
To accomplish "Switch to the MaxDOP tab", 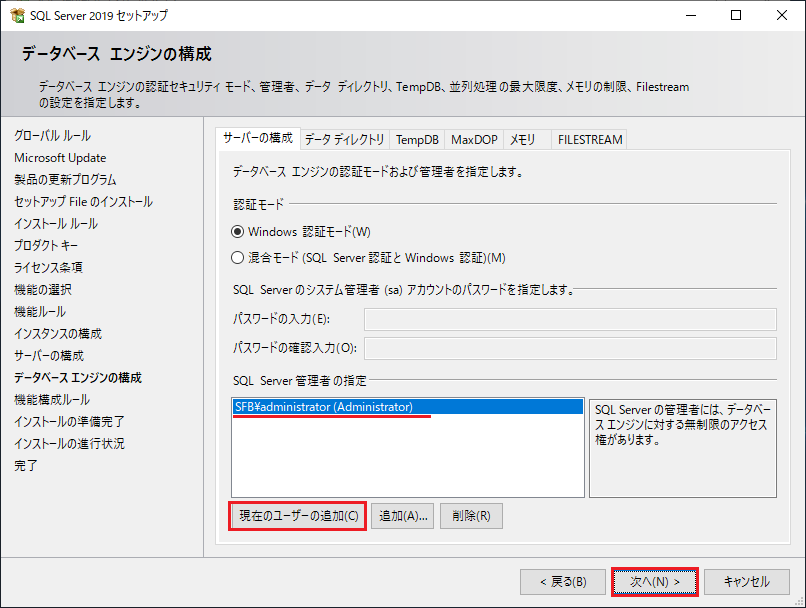I will (x=473, y=139).
